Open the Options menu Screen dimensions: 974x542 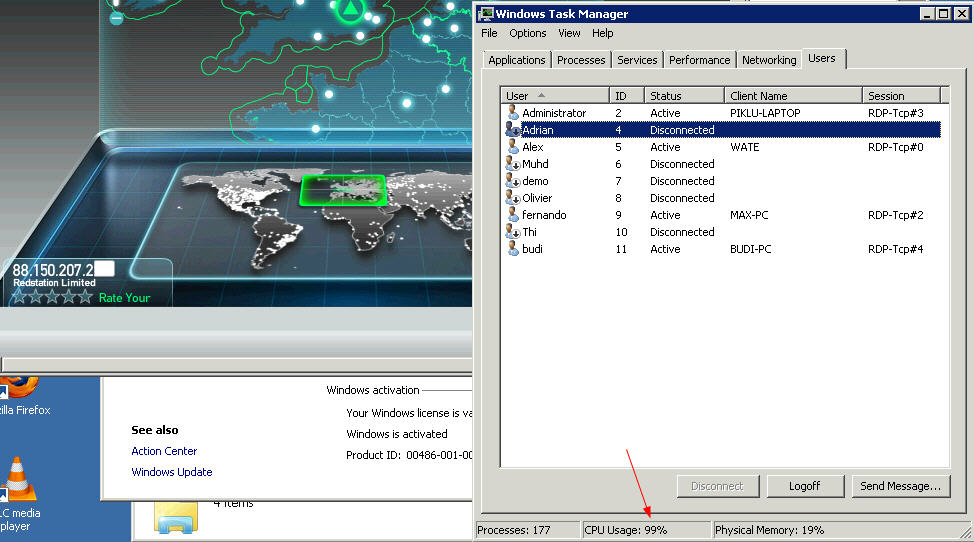pyautogui.click(x=527, y=33)
